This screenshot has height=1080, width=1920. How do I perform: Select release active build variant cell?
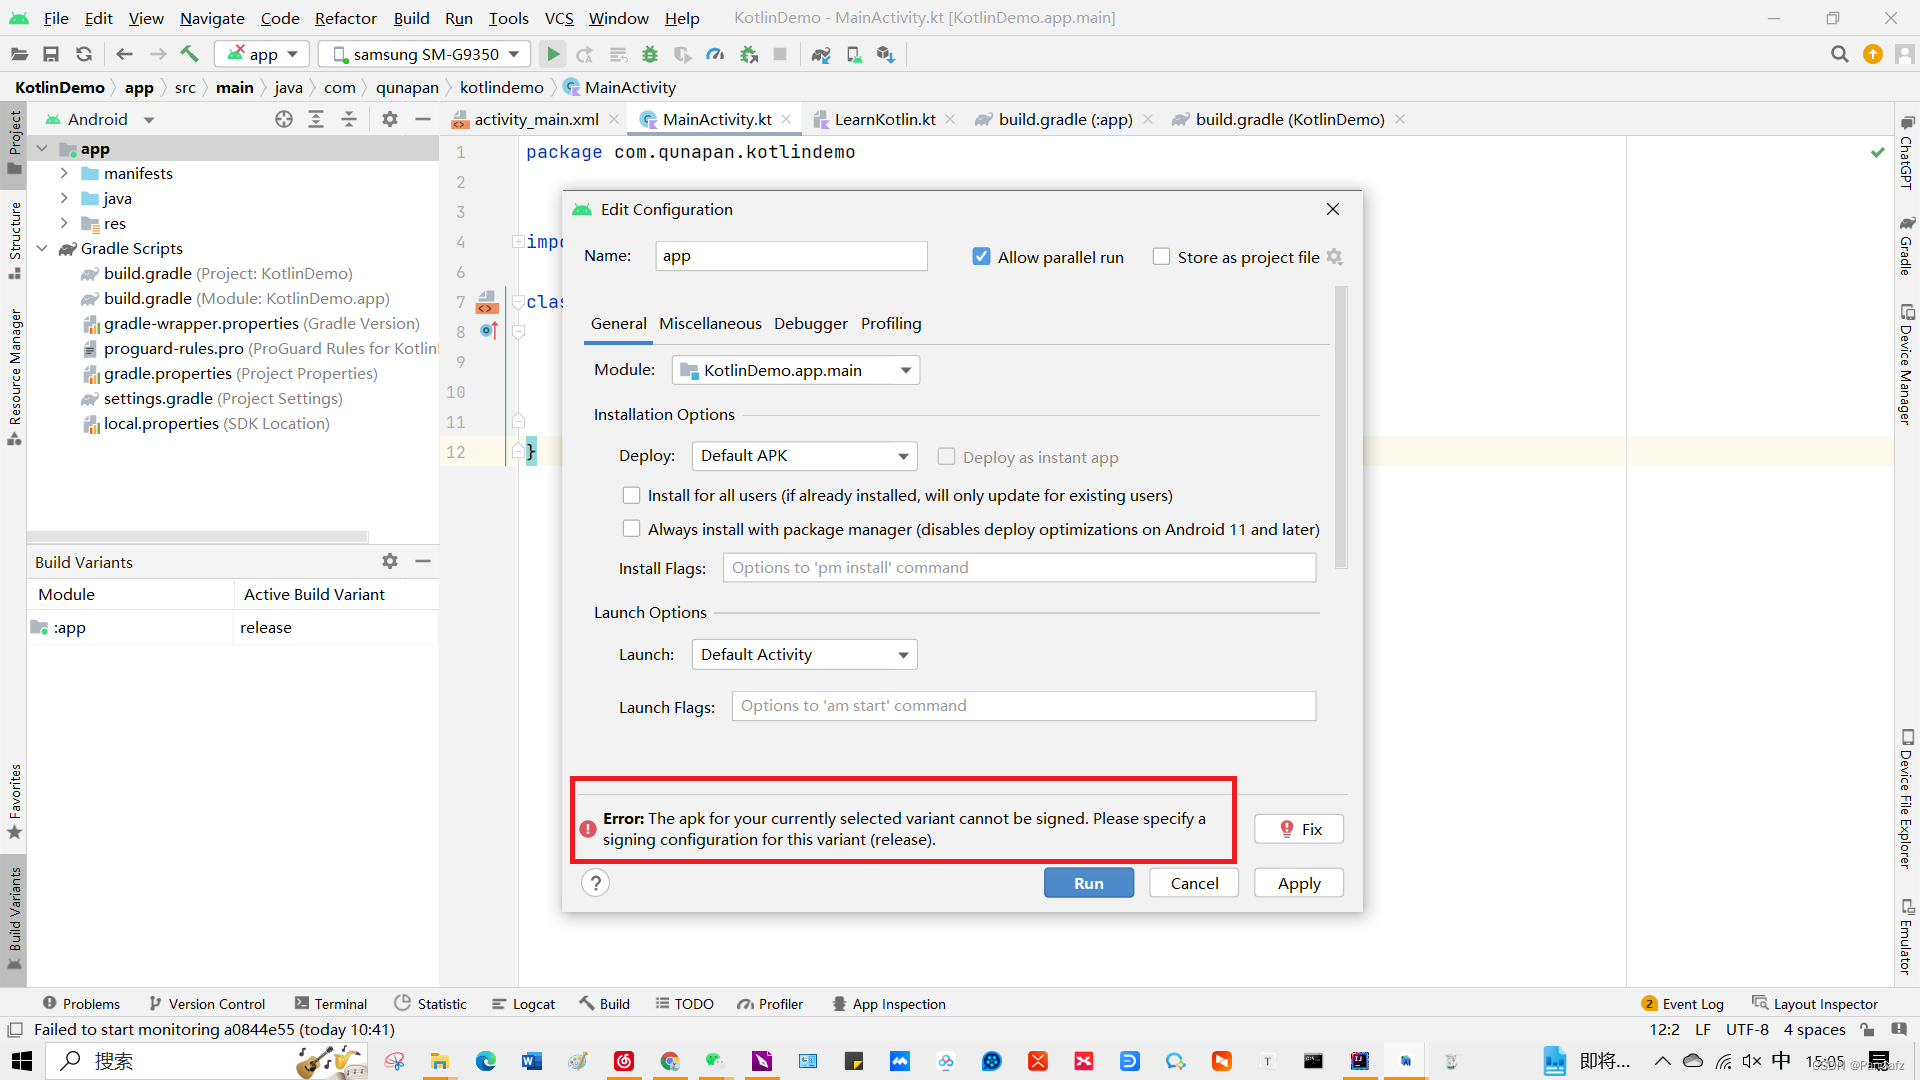pyautogui.click(x=336, y=627)
